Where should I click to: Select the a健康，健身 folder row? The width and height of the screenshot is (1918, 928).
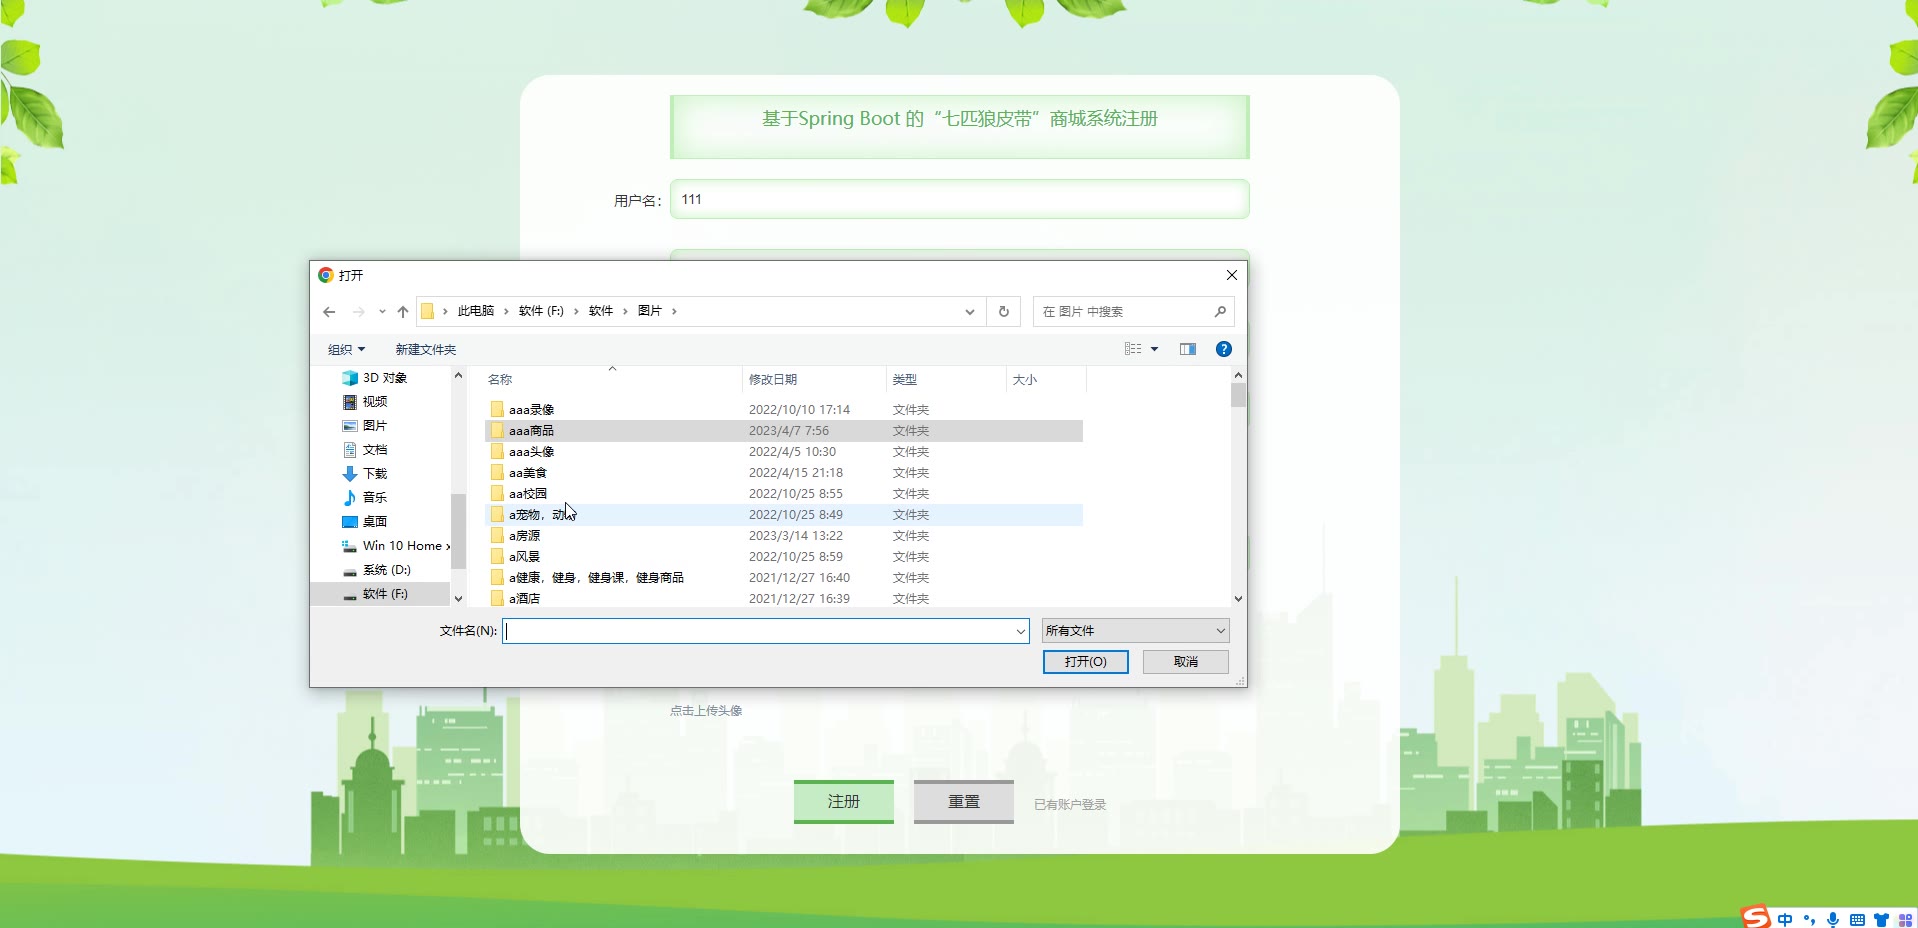pyautogui.click(x=784, y=578)
